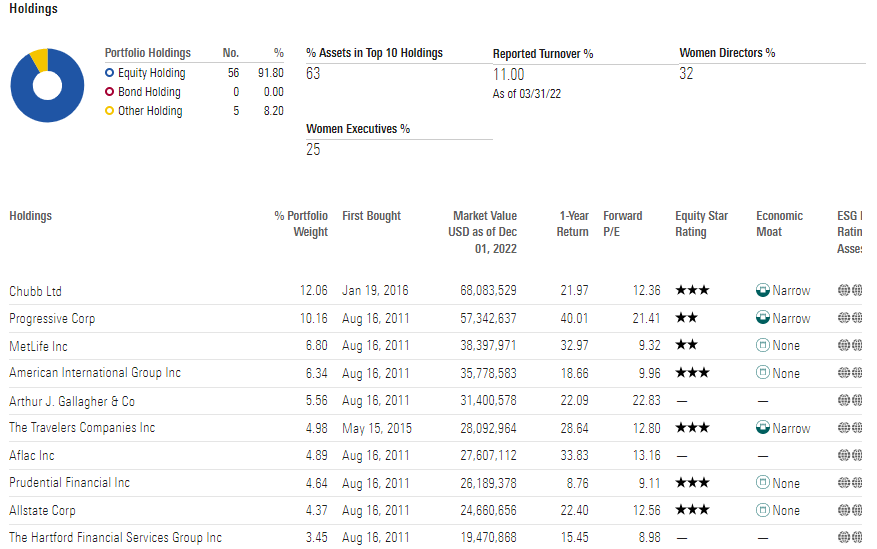The height and width of the screenshot is (549, 877).
Task: Click the ESG globe icons for Aflac Inc
Action: tap(850, 455)
